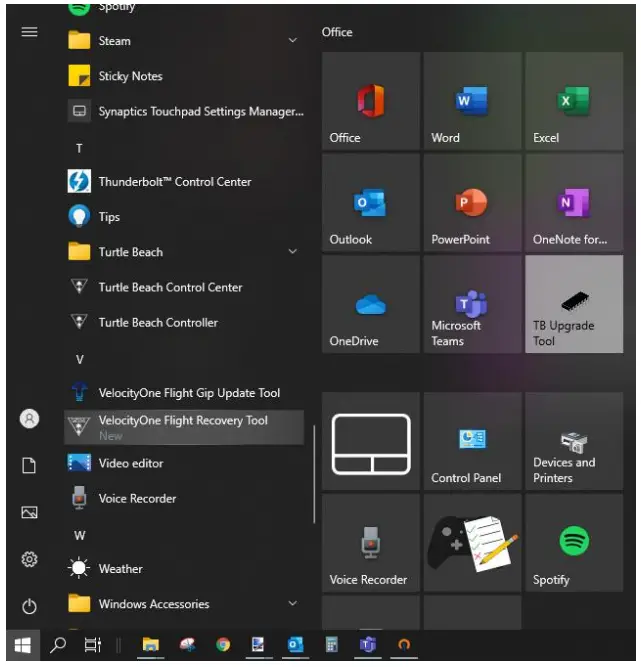
Task: Switch to Teams in the taskbar
Action: 368,646
